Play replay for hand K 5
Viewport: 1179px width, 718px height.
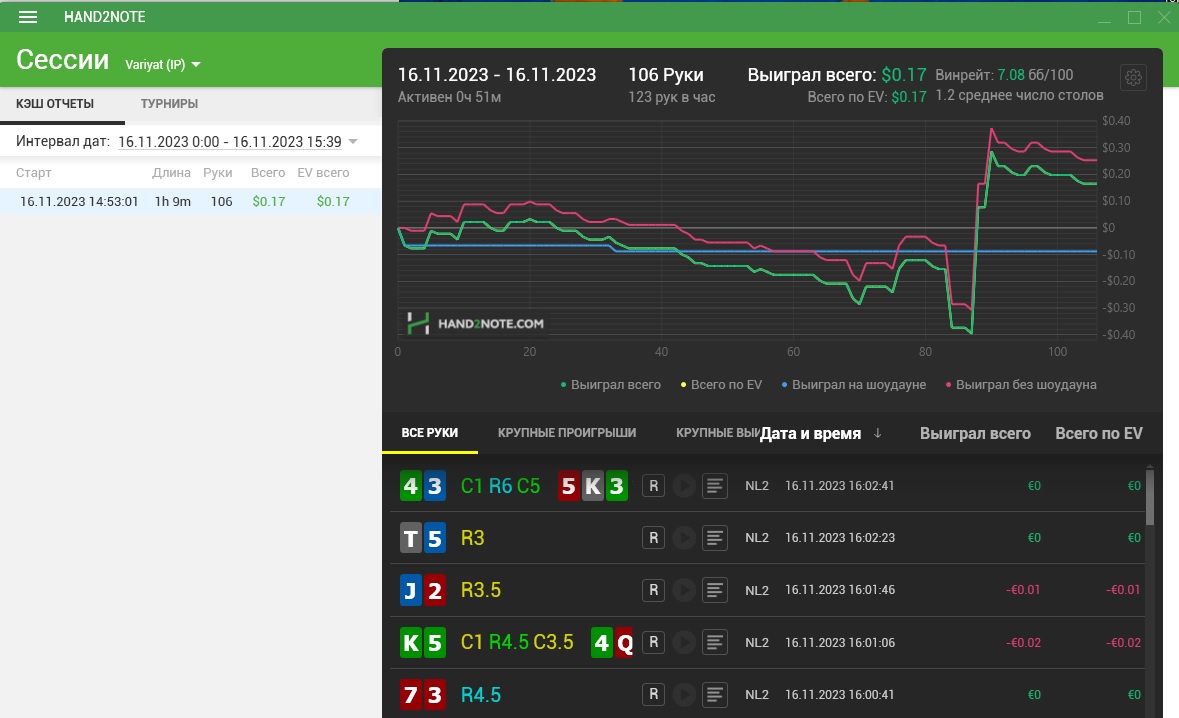coord(684,642)
